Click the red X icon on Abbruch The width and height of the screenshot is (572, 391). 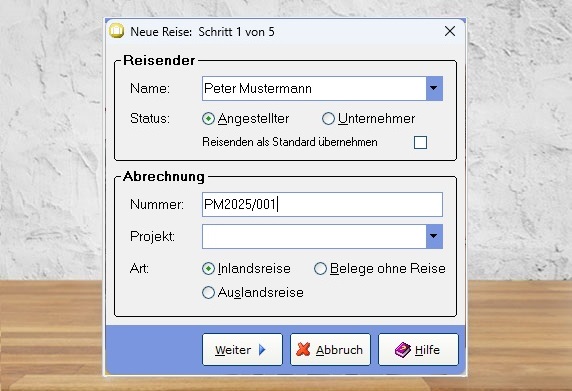pos(304,349)
